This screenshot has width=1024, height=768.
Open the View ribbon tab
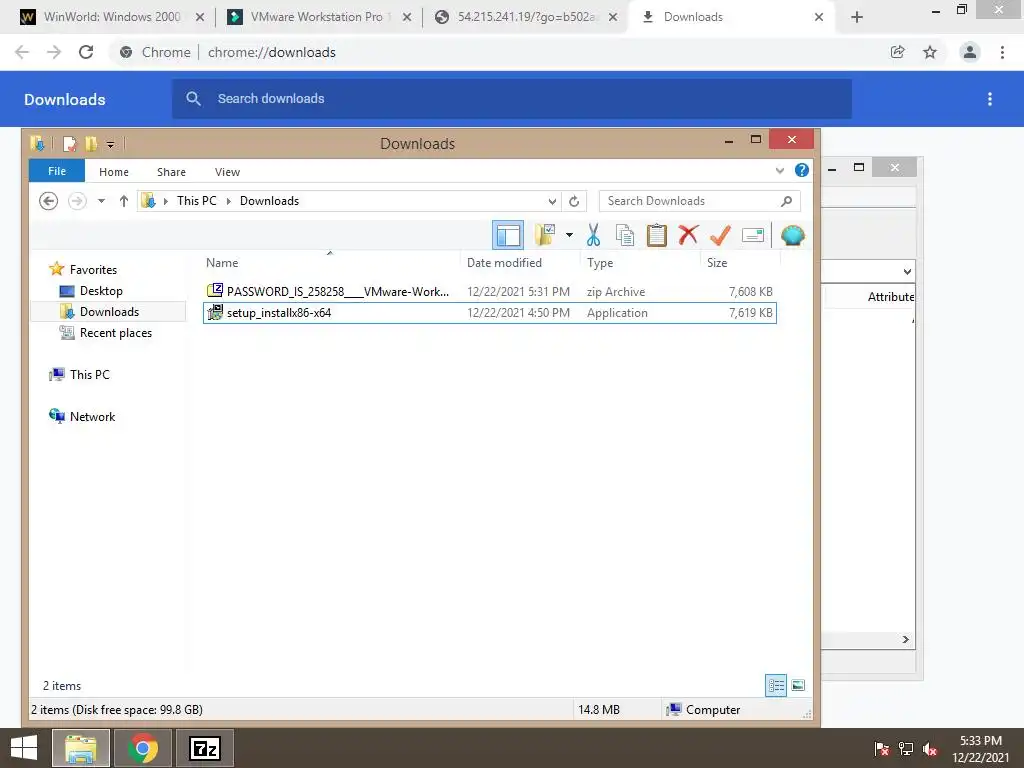[227, 172]
